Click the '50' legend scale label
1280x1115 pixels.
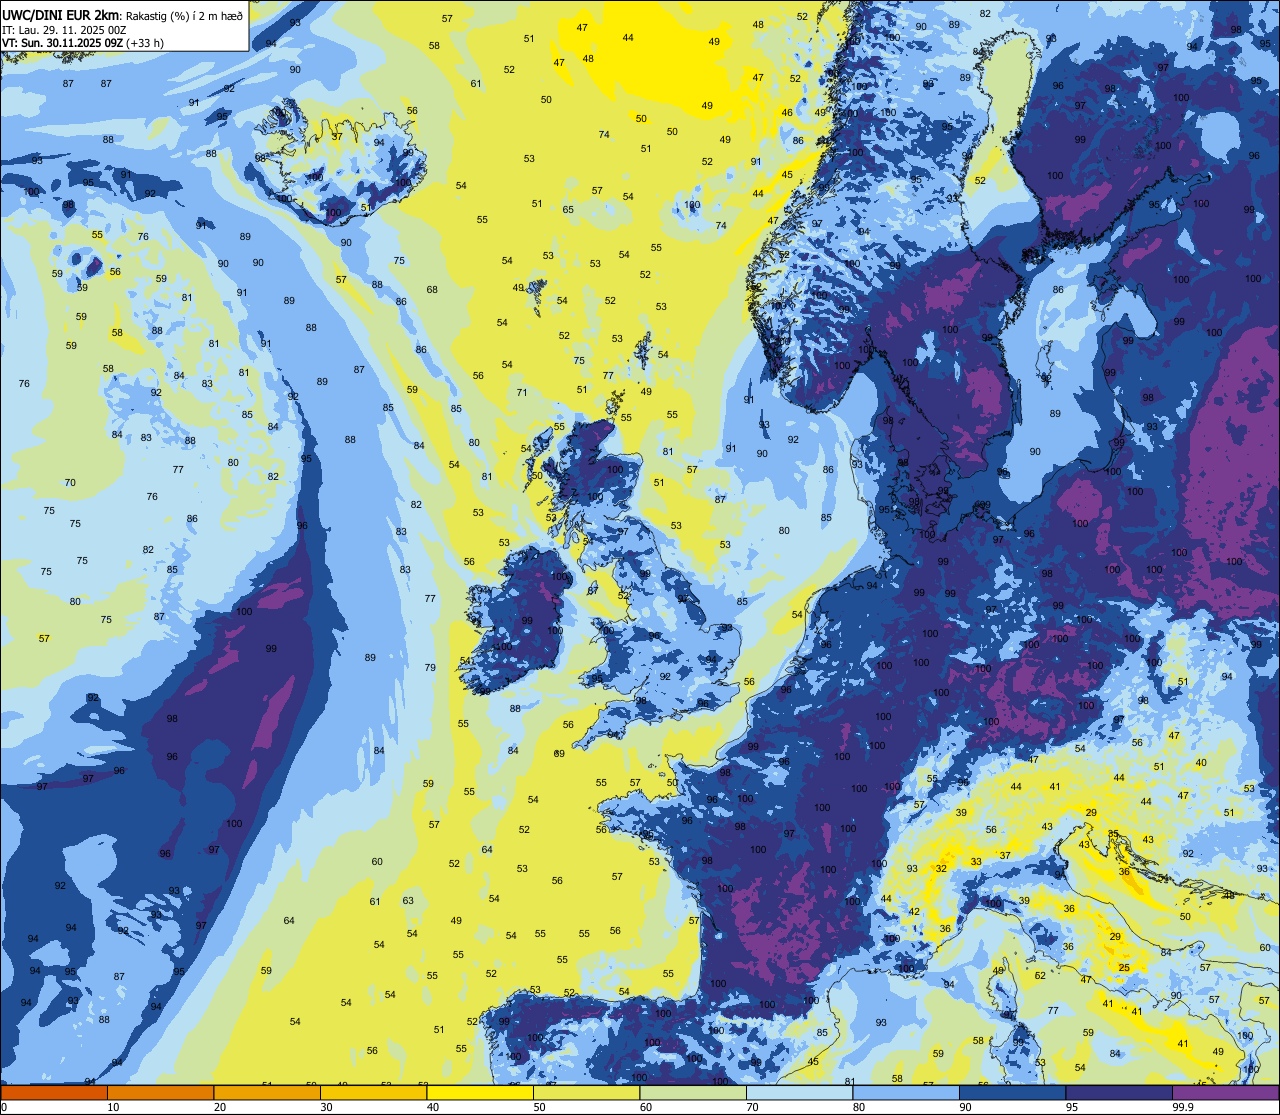[539, 1107]
